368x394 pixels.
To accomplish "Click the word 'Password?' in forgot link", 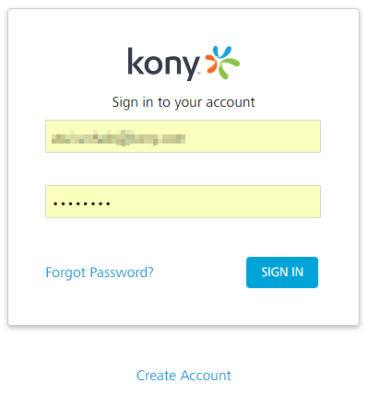I will pyautogui.click(x=122, y=272).
